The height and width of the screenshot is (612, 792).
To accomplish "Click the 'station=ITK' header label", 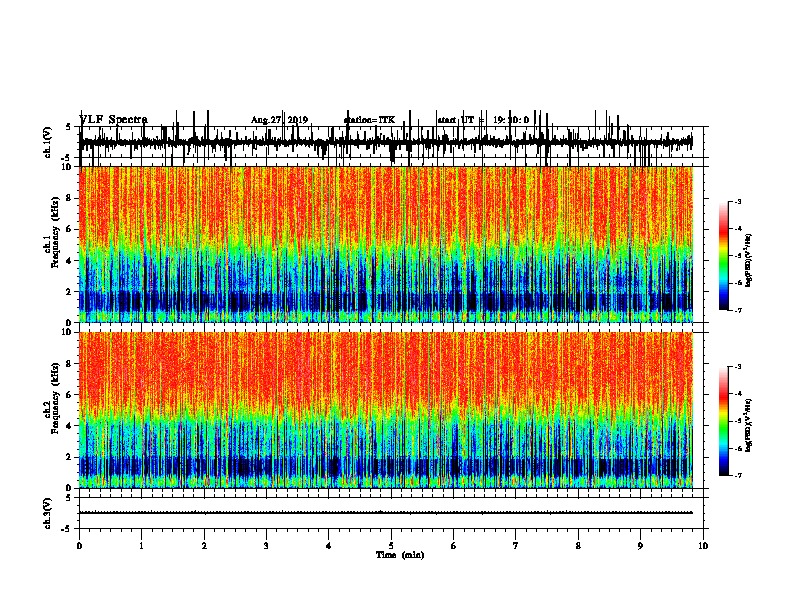I will coord(369,120).
